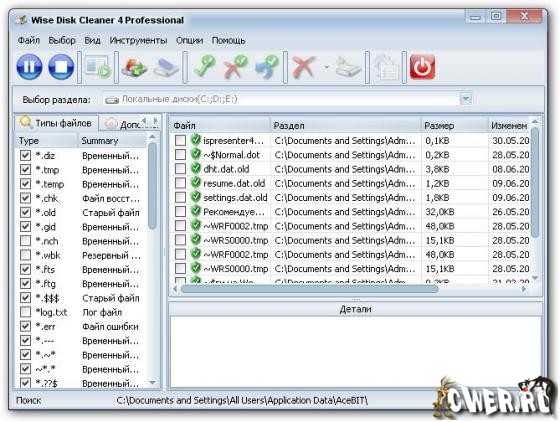
Task: Sort by the Файл column header
Action: click(220, 126)
